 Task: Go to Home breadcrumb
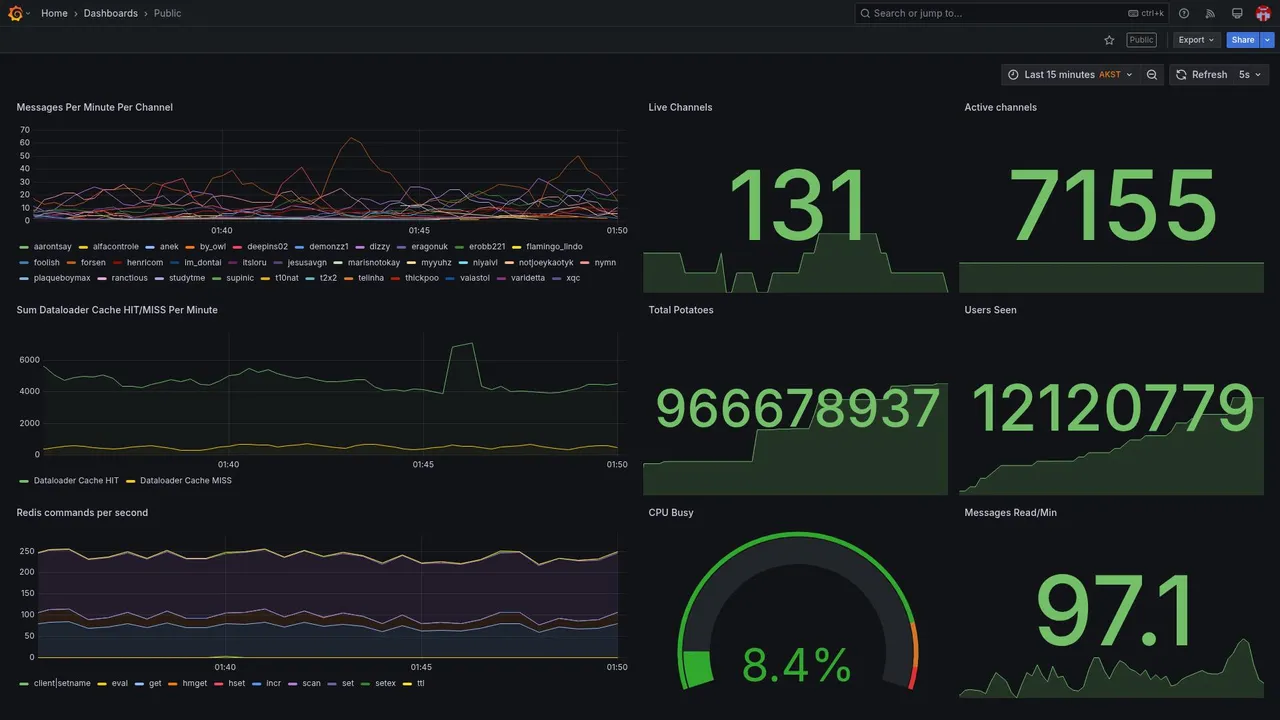(x=54, y=13)
